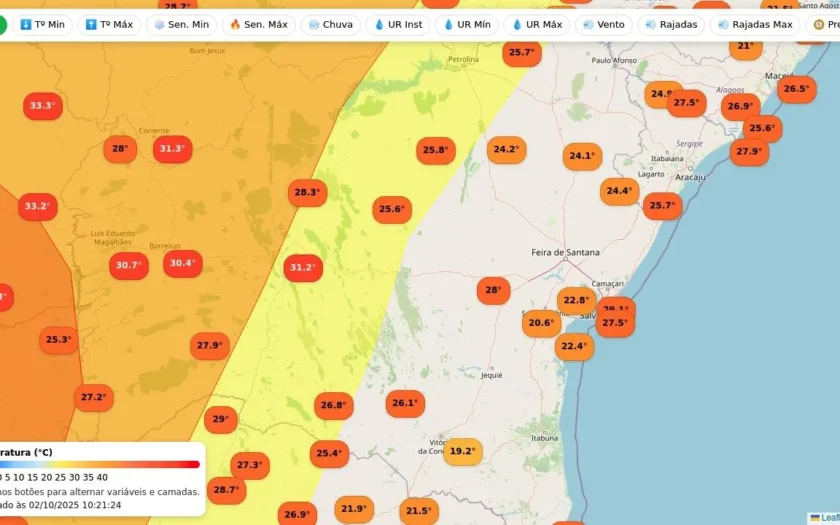840x525 pixels.
Task: Open the 28° marker near Feira de Santana
Action: click(x=493, y=290)
